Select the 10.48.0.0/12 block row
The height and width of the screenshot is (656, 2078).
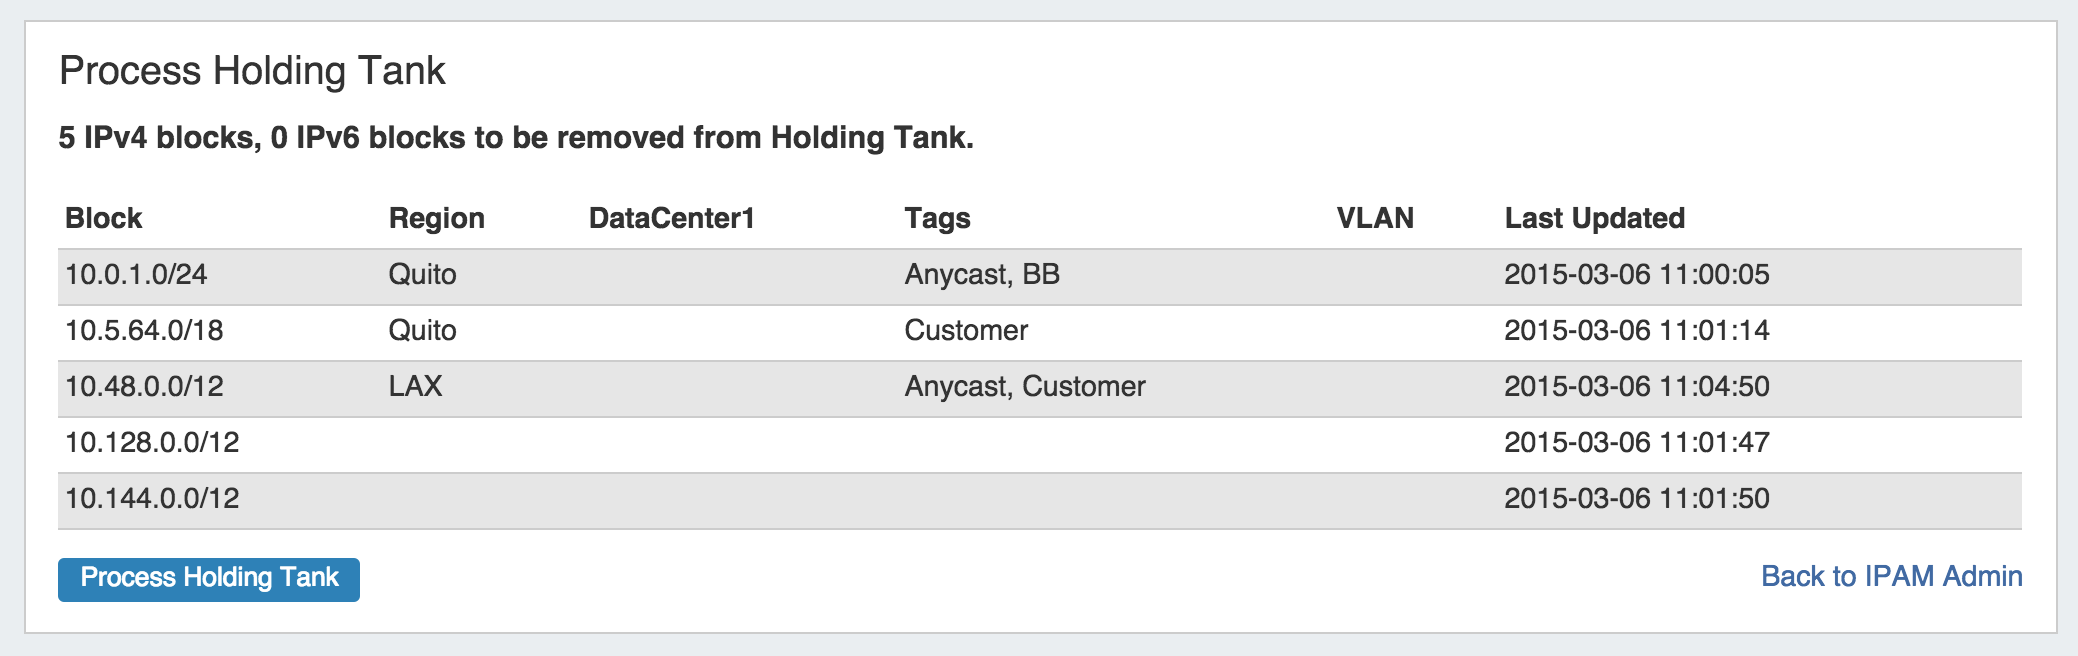pyautogui.click(x=144, y=387)
